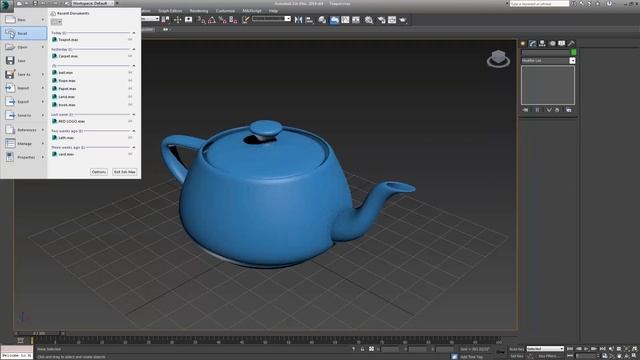Open the Curve Editor icon
This screenshot has height=360, width=640.
345,20
